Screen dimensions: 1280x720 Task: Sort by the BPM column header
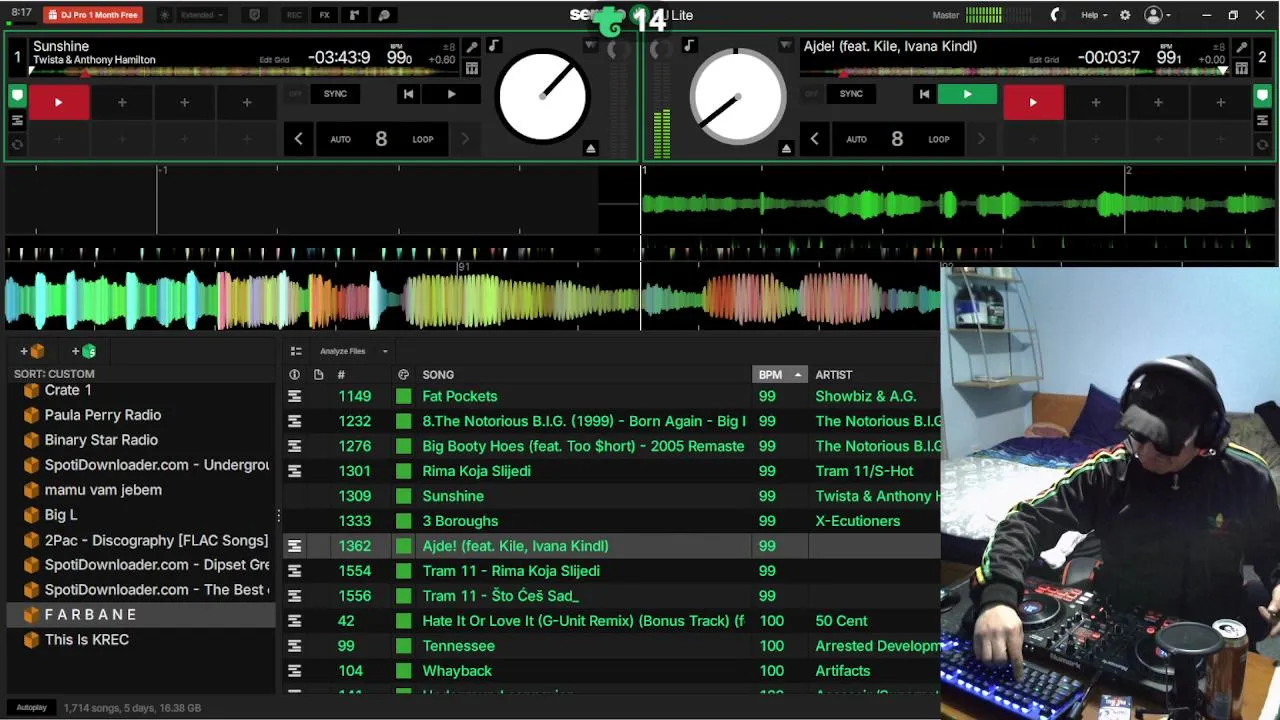click(x=779, y=375)
